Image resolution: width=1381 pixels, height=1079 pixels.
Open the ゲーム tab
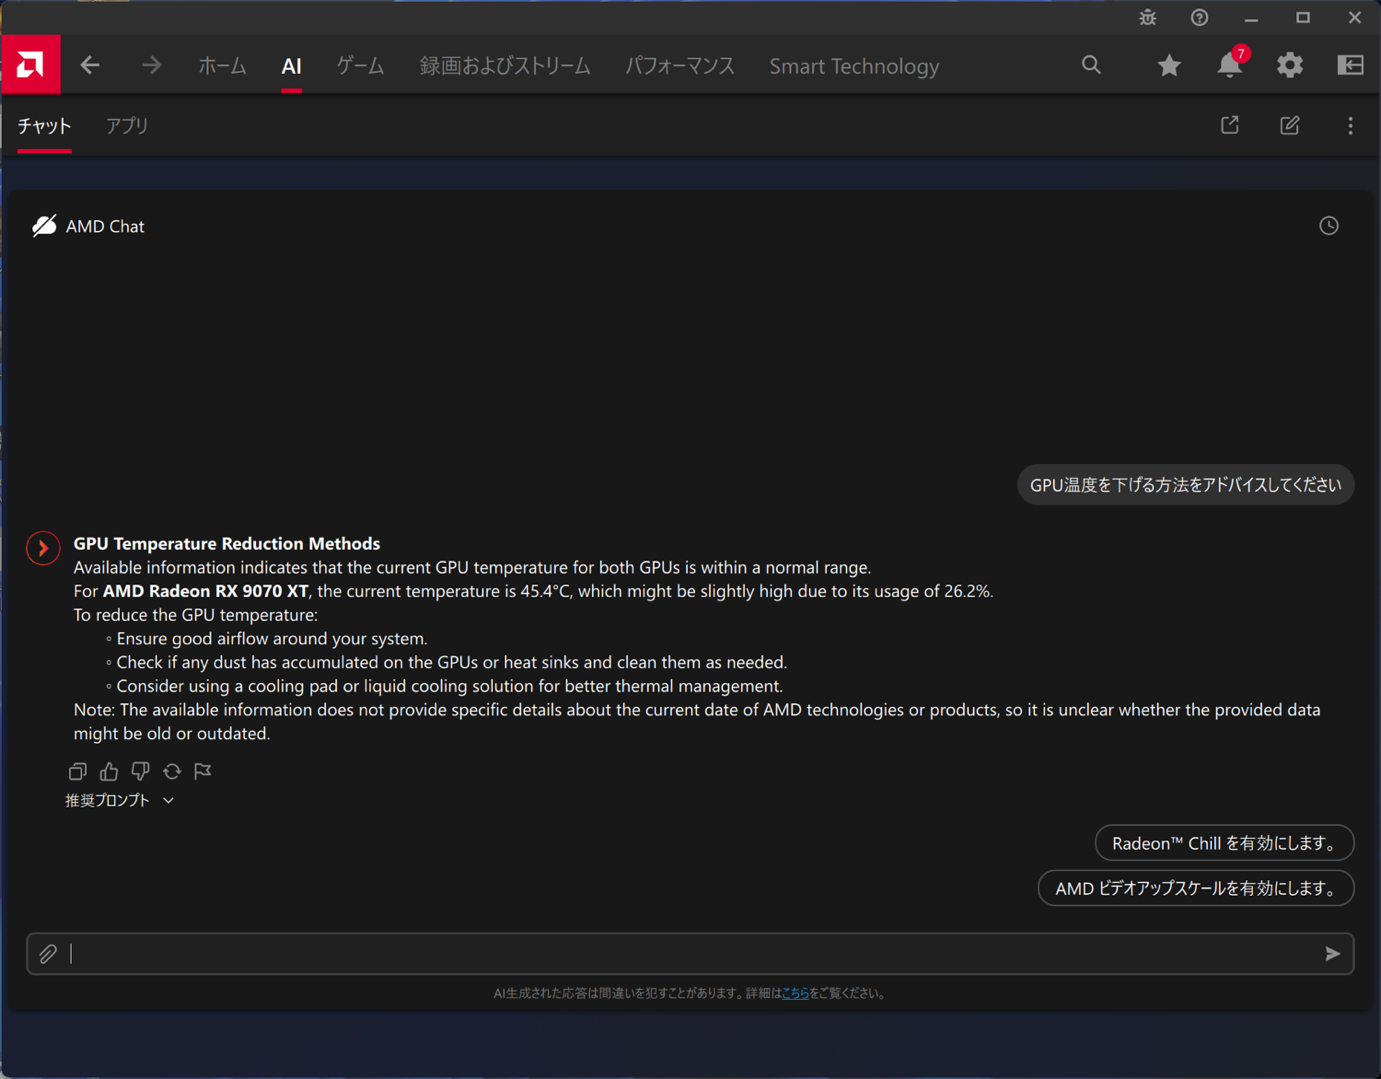click(x=360, y=66)
